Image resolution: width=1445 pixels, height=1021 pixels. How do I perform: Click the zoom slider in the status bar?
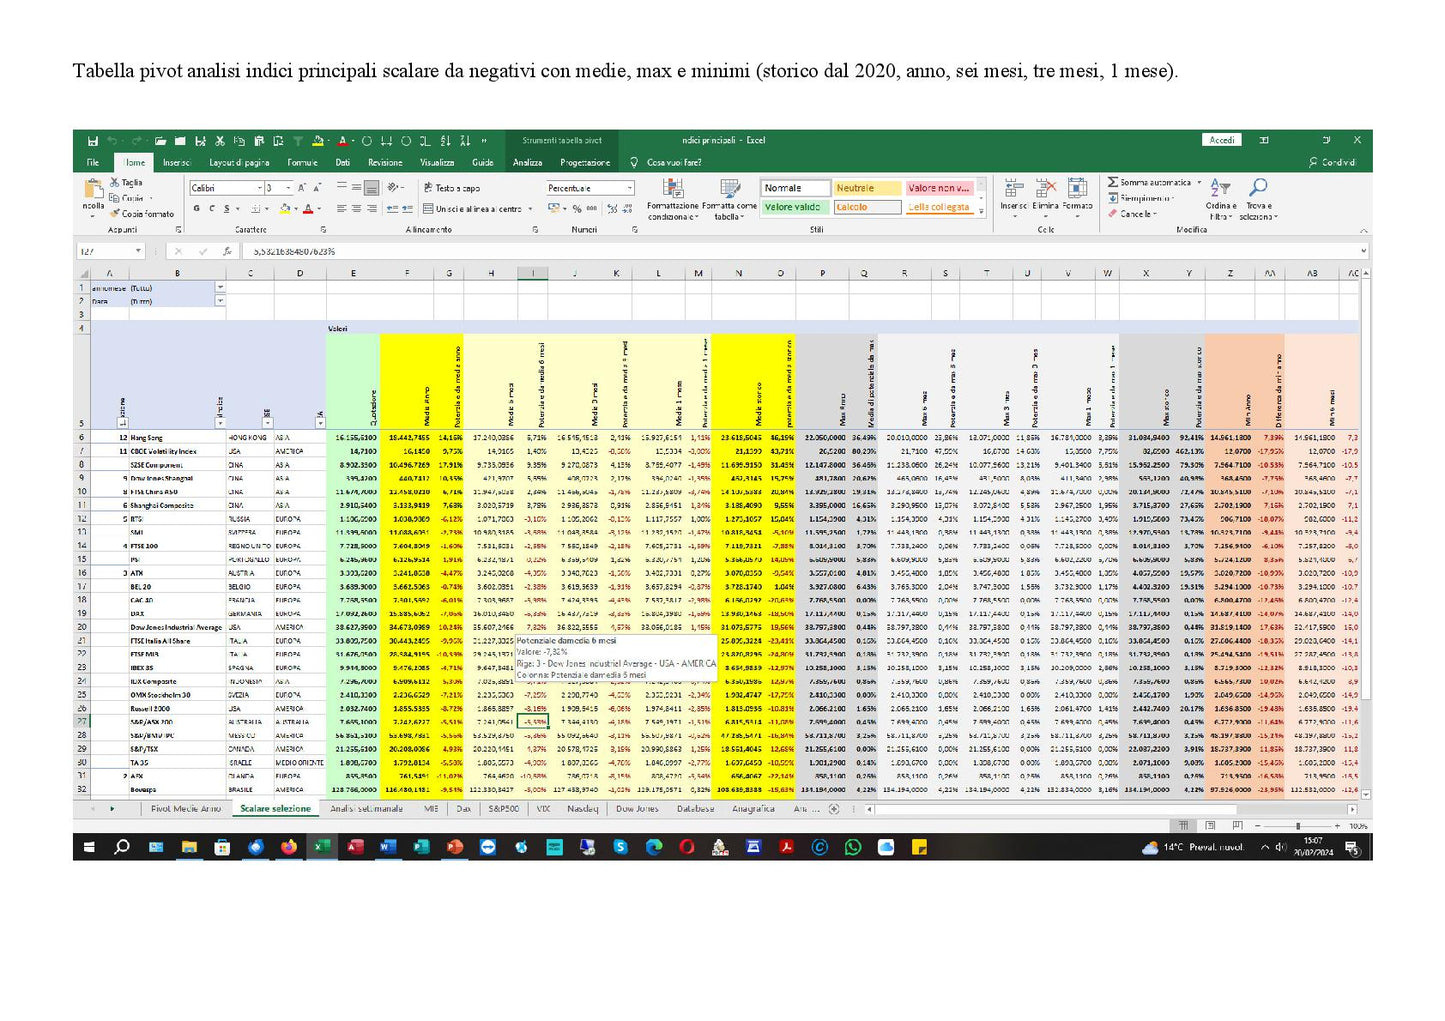[x=1298, y=826]
